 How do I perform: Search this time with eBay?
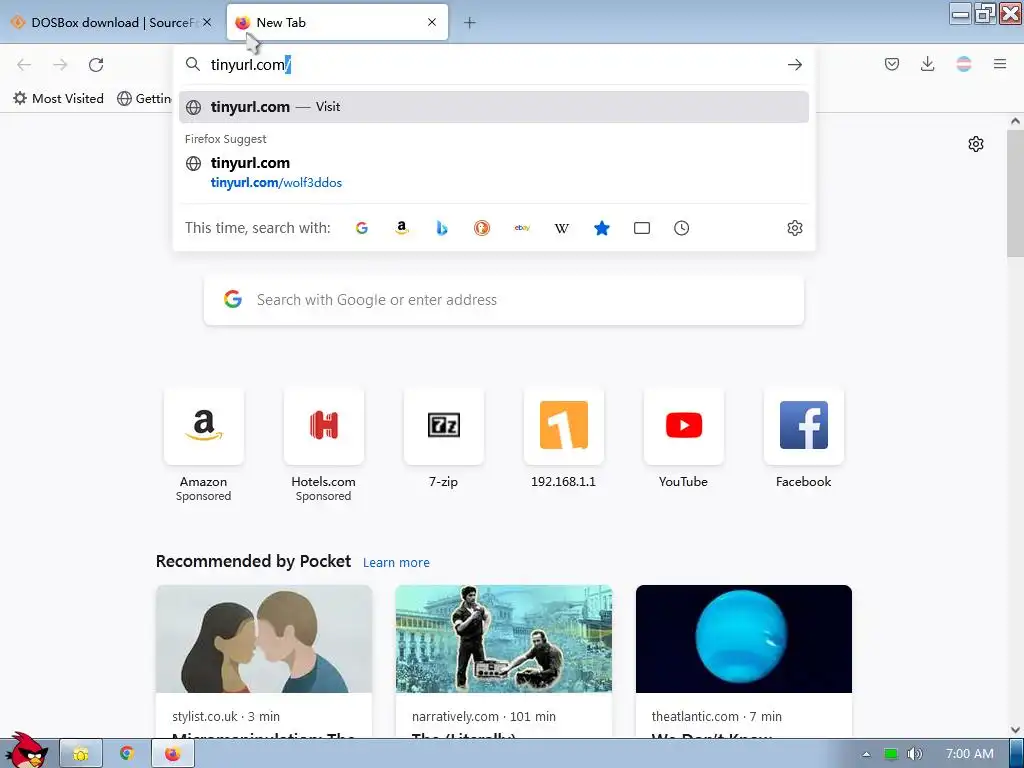pyautogui.click(x=522, y=228)
